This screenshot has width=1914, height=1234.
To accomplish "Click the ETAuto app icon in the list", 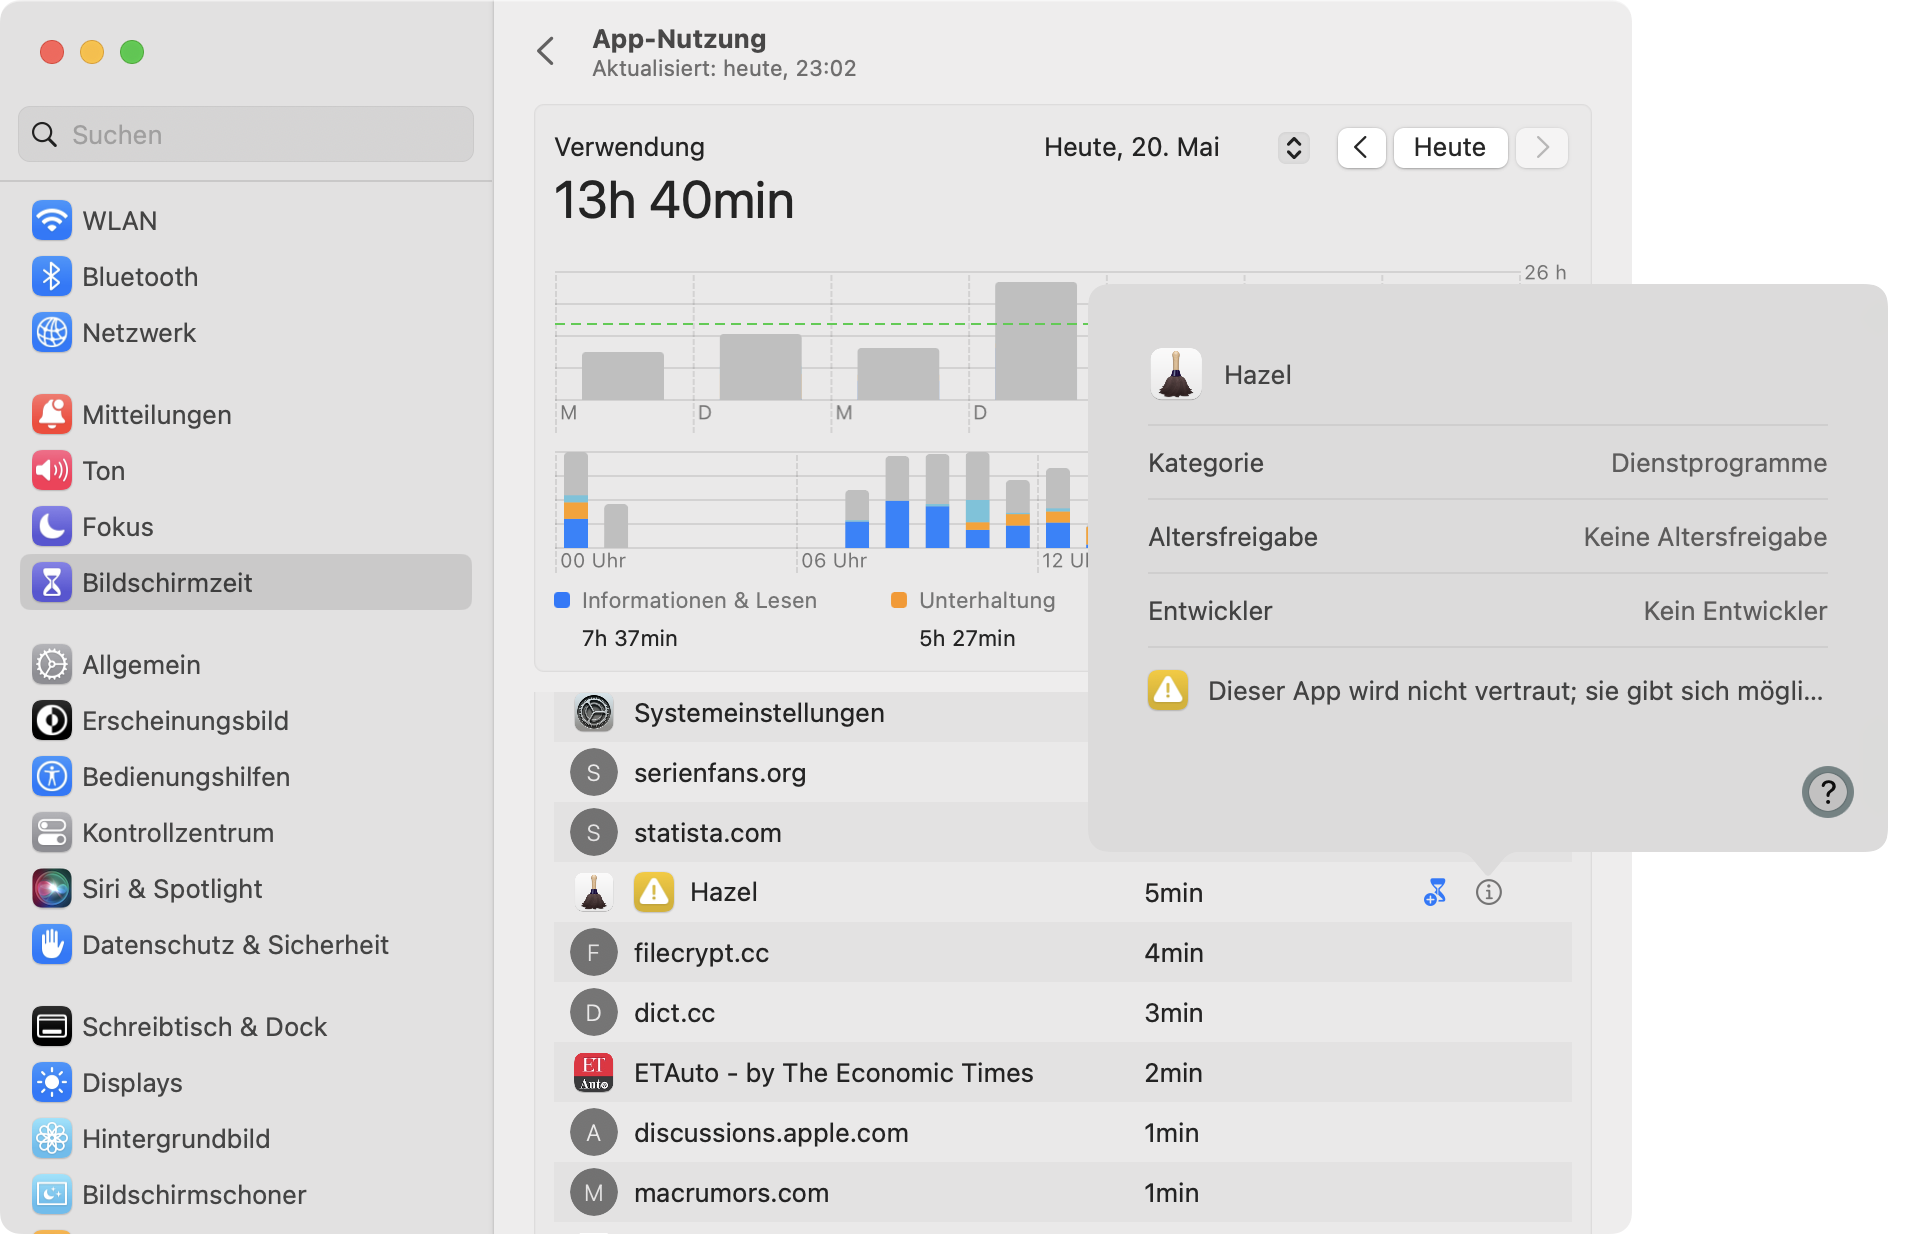I will click(594, 1073).
